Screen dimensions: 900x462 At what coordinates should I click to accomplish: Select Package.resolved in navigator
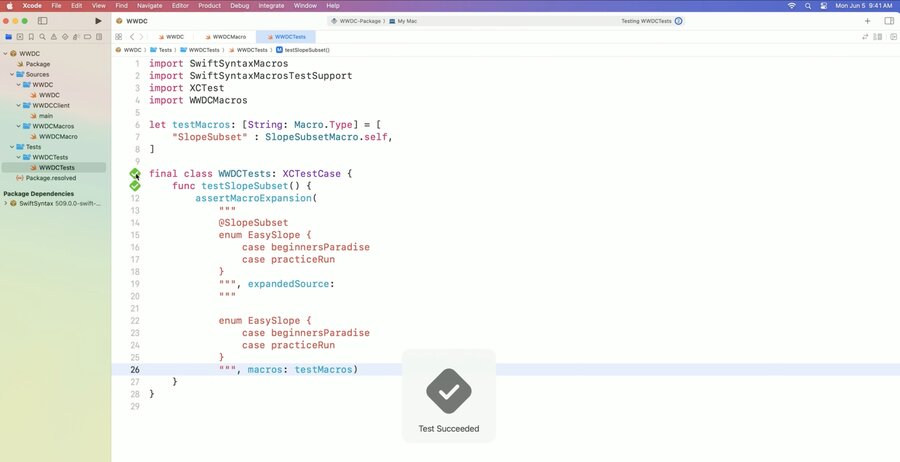pyautogui.click(x=53, y=178)
